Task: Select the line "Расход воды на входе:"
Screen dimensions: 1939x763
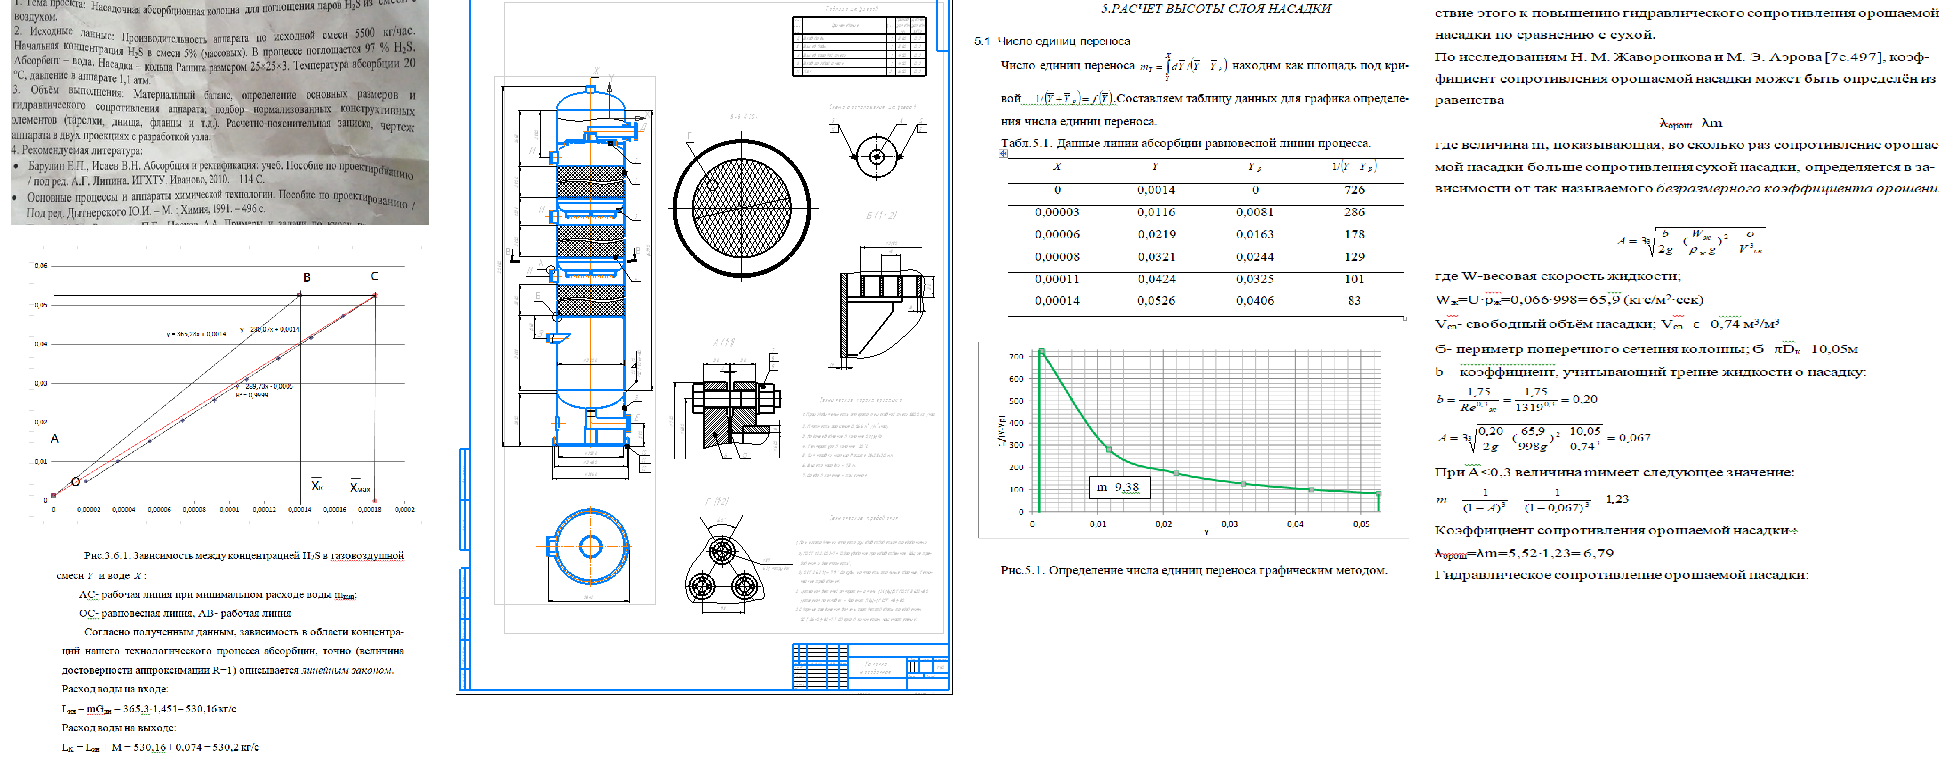Action: (x=115, y=689)
